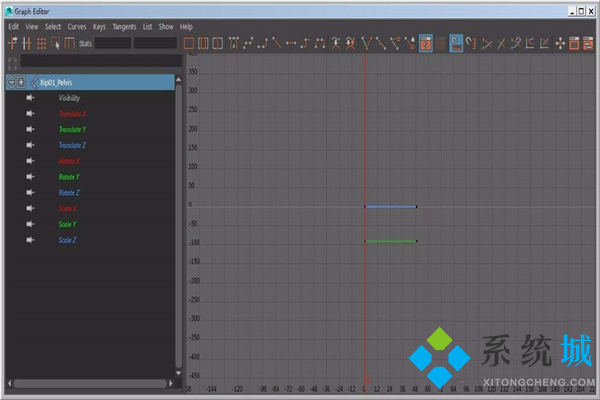This screenshot has height=400, width=600.
Task: Open the Keys menu
Action: click(x=99, y=26)
